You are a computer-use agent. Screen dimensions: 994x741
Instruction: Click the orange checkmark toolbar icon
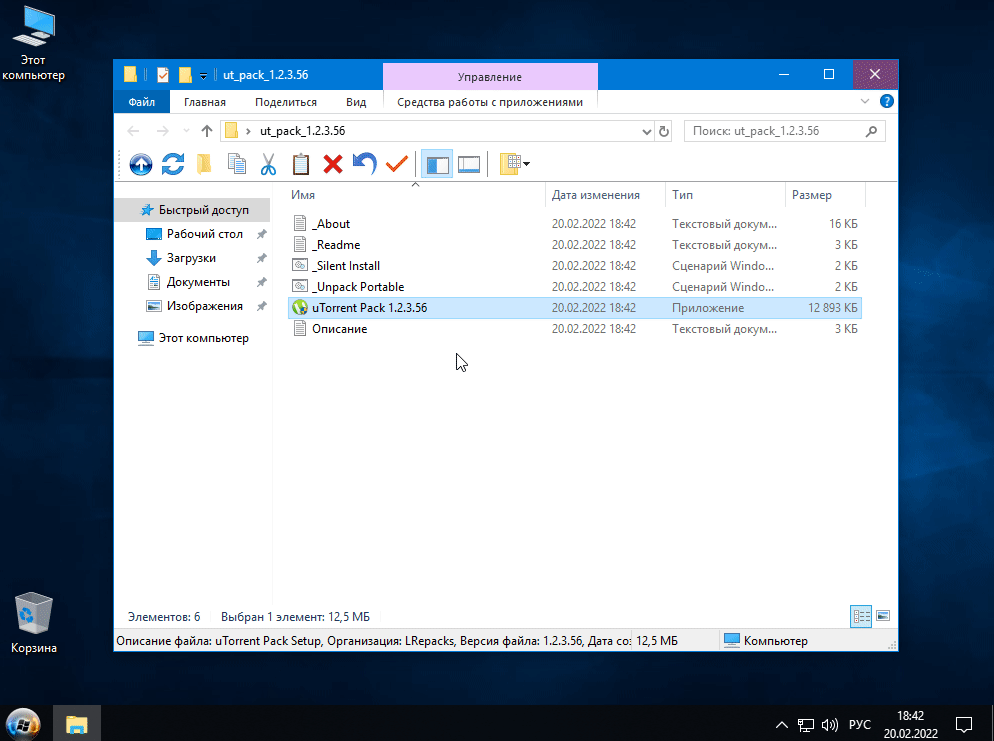coord(397,164)
